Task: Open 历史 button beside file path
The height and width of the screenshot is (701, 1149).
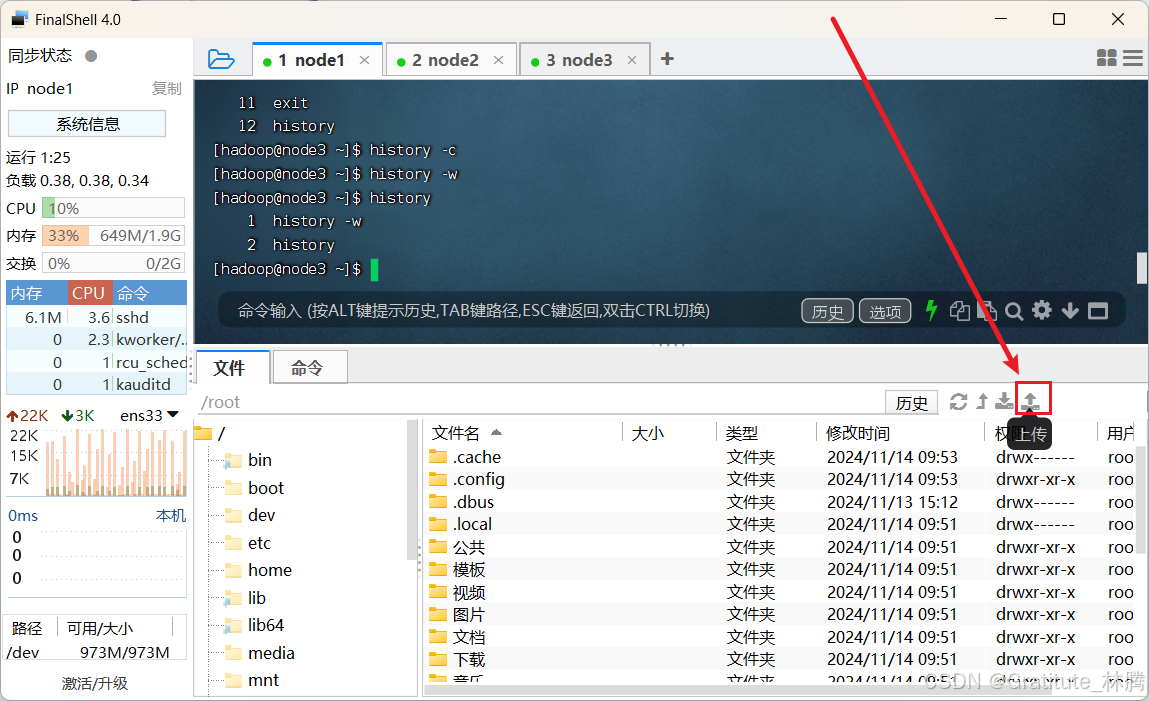Action: click(912, 402)
